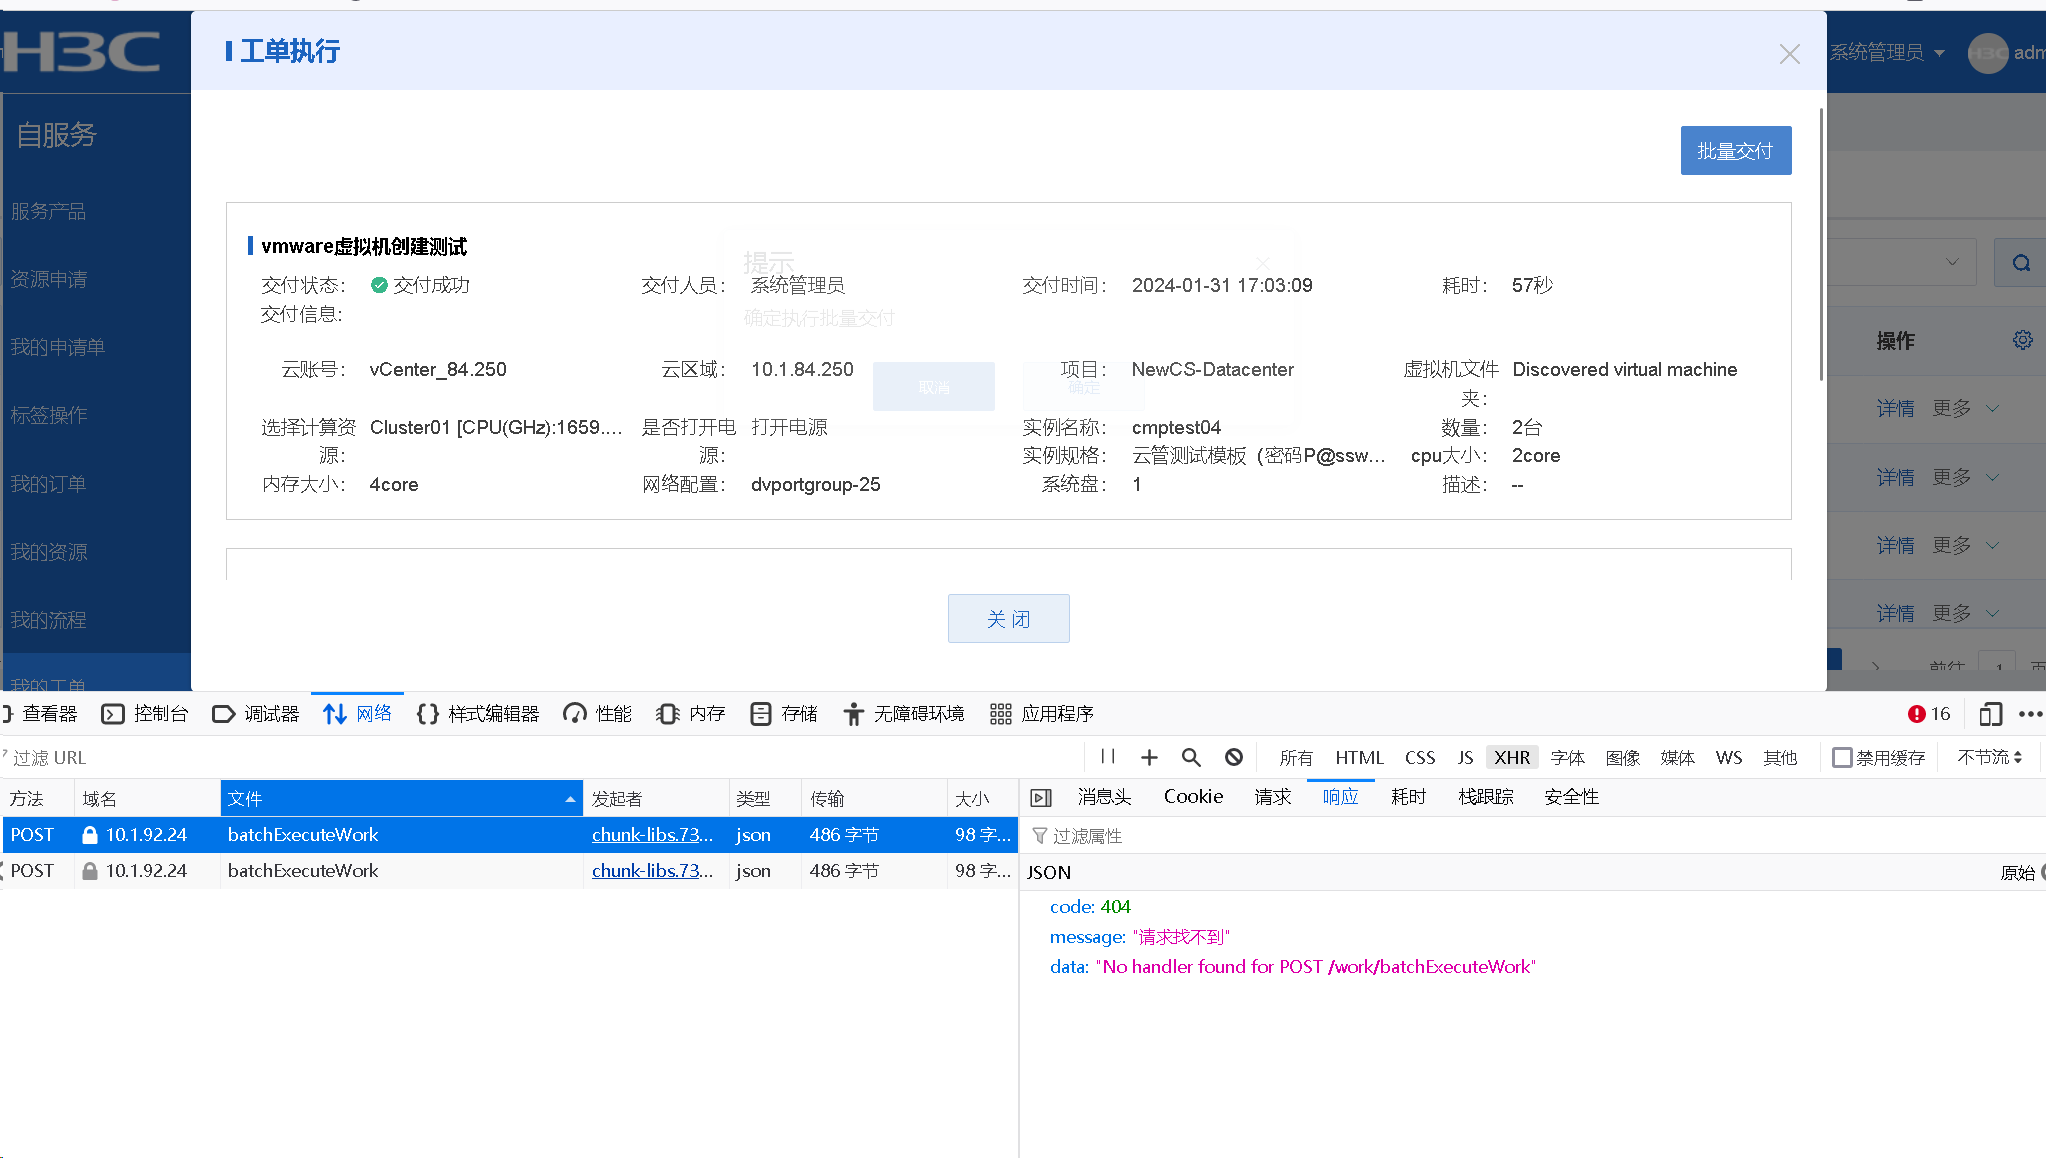Filter requests by 媒体
This screenshot has width=2046, height=1158.
1678,758
